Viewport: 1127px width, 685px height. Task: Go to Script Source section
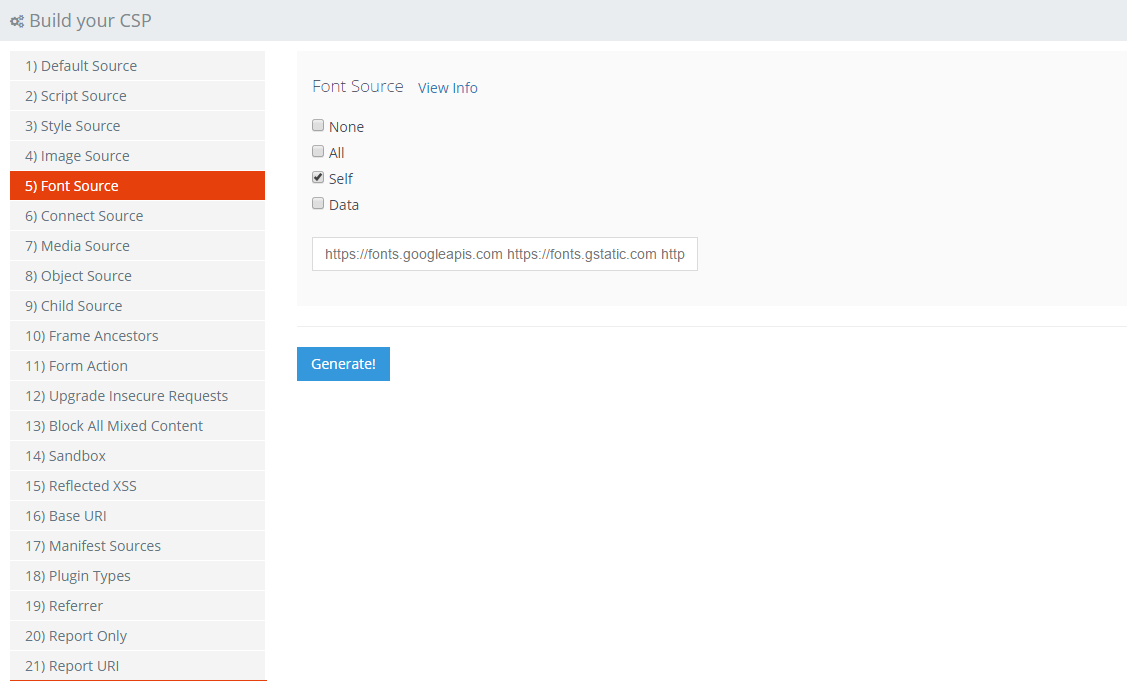tap(137, 96)
